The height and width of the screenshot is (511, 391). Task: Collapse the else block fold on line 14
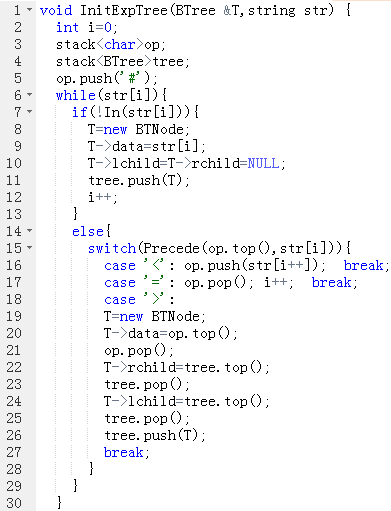click(x=30, y=230)
